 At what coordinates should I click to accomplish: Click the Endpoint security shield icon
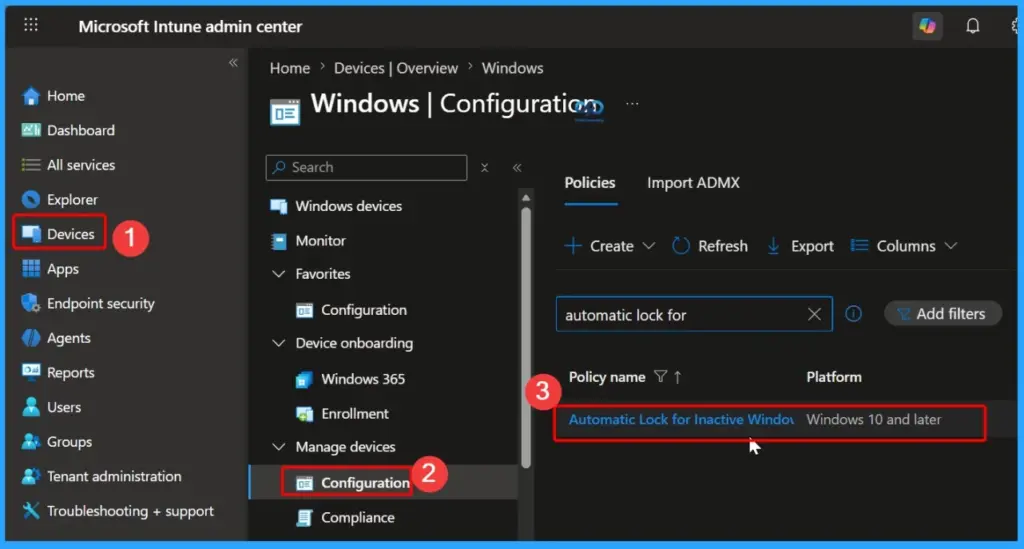click(31, 303)
